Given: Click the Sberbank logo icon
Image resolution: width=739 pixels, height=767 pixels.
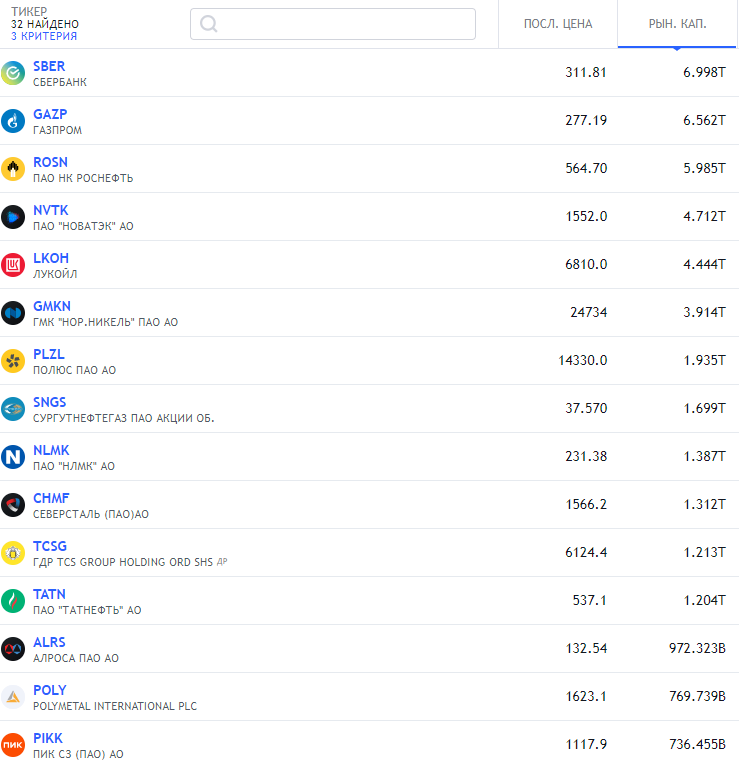Looking at the screenshot, I should pyautogui.click(x=13, y=73).
